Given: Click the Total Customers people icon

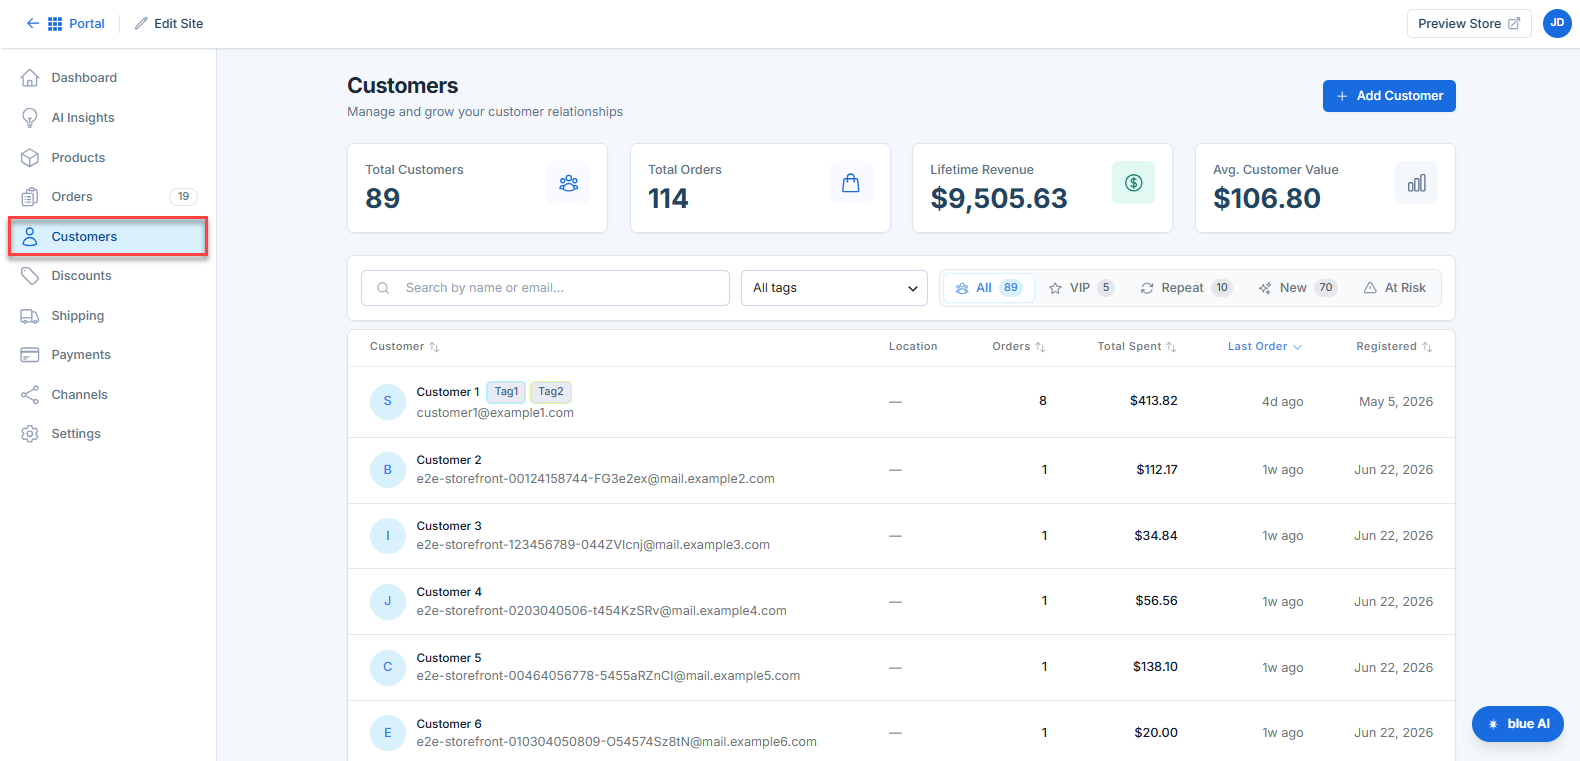Looking at the screenshot, I should [x=569, y=183].
